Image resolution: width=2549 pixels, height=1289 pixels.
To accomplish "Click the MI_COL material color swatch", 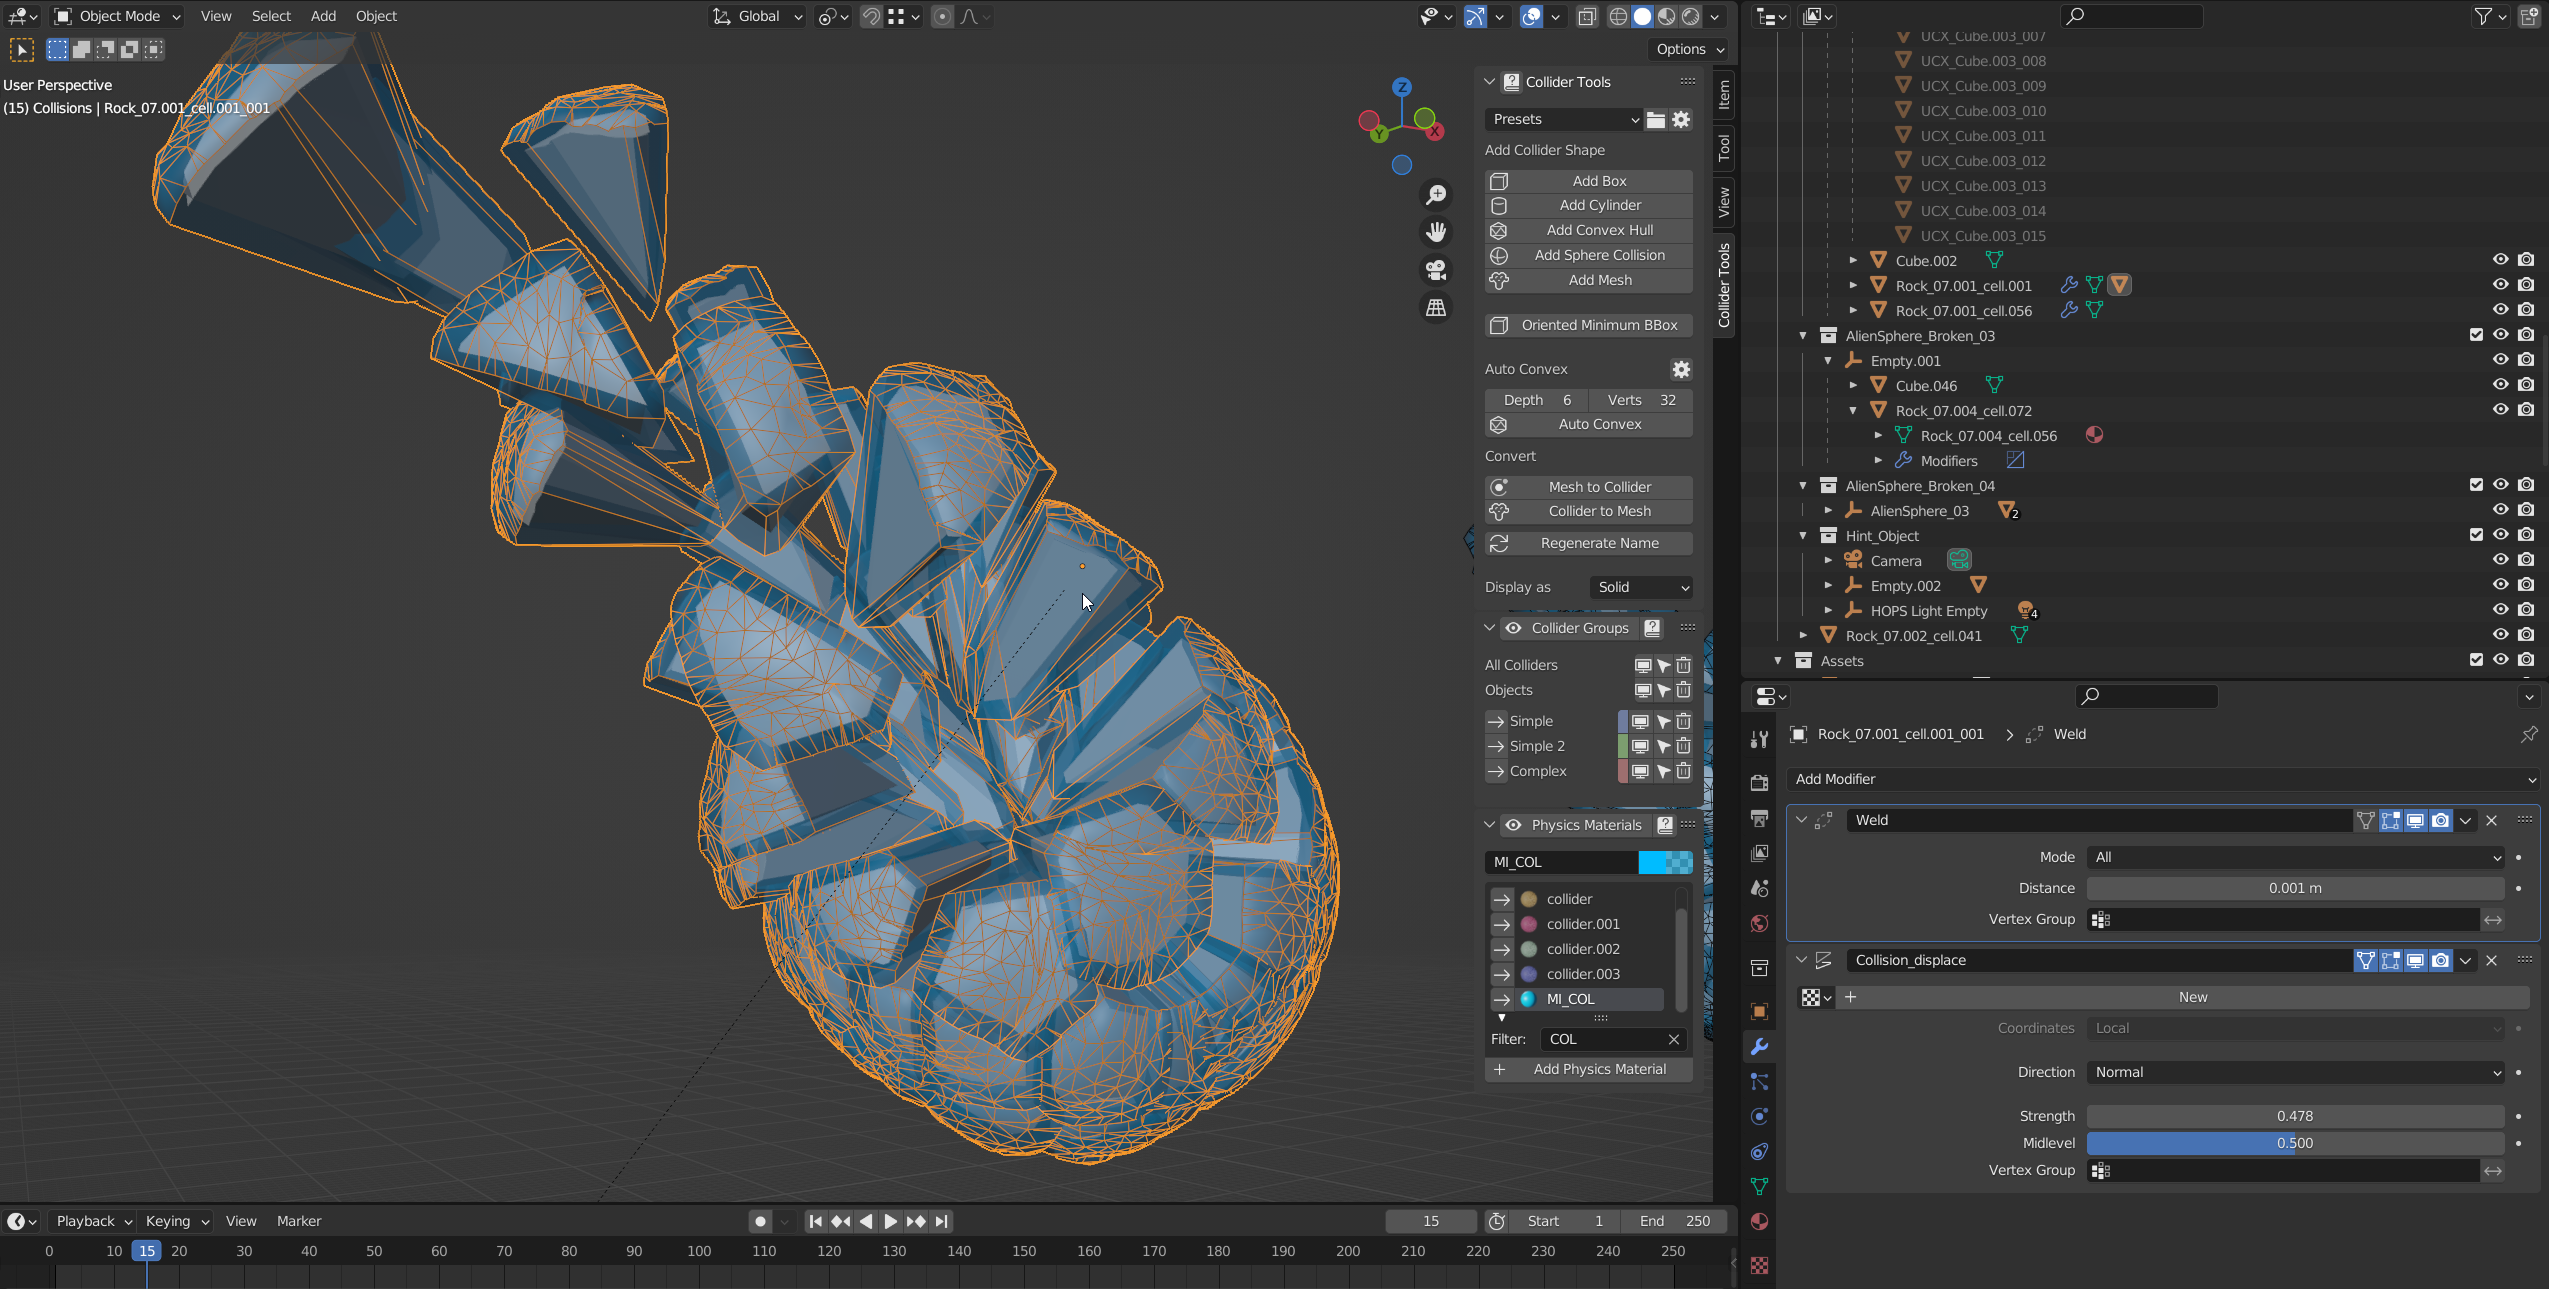I will coord(1666,861).
